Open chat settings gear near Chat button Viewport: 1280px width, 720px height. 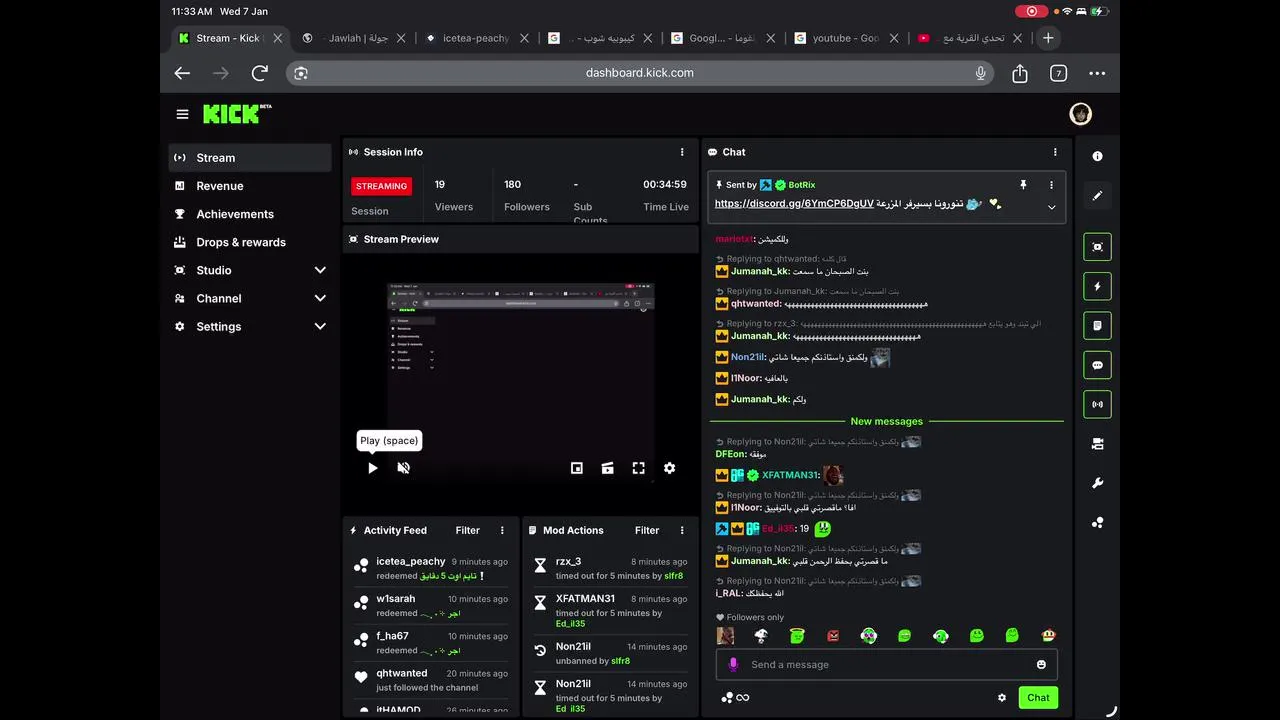[1002, 698]
